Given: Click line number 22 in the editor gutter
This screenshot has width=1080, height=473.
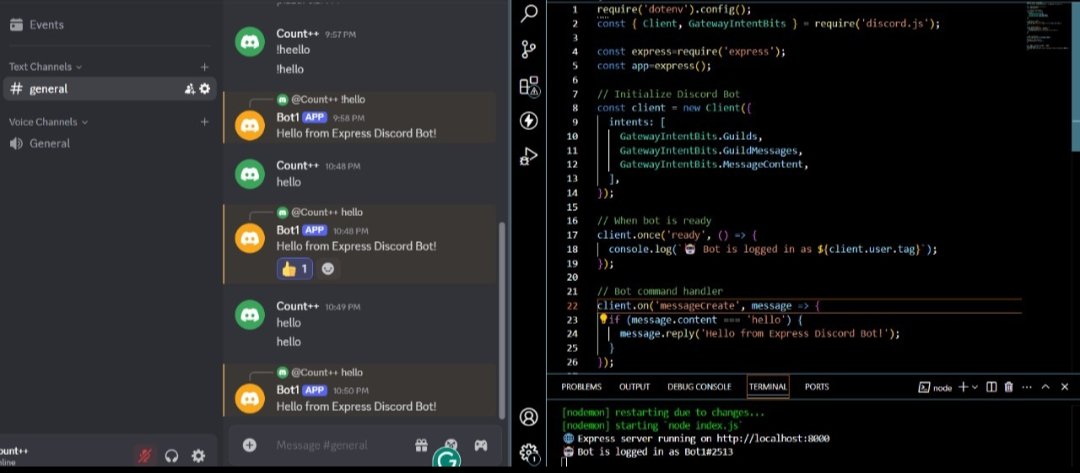Looking at the screenshot, I should 572,306.
